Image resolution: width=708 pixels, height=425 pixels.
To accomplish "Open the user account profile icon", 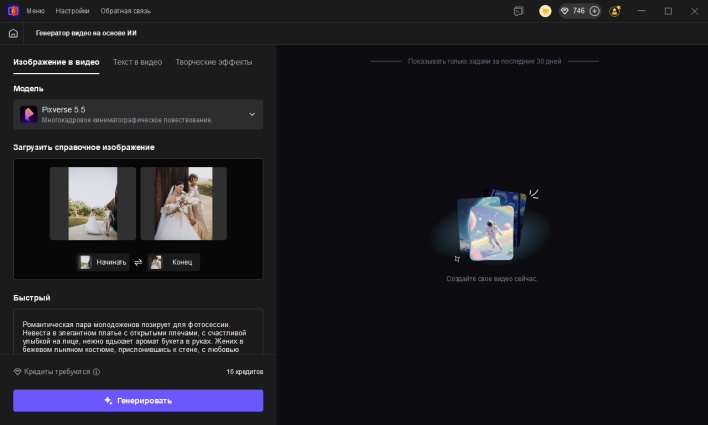I will [x=614, y=11].
